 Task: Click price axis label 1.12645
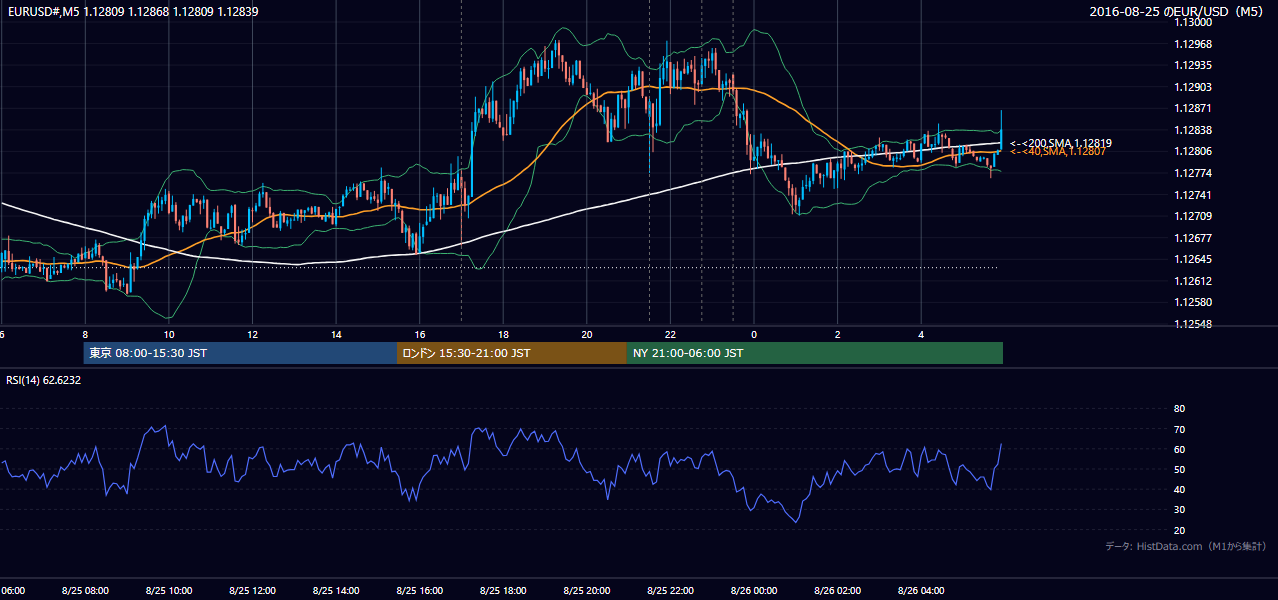(x=1193, y=260)
